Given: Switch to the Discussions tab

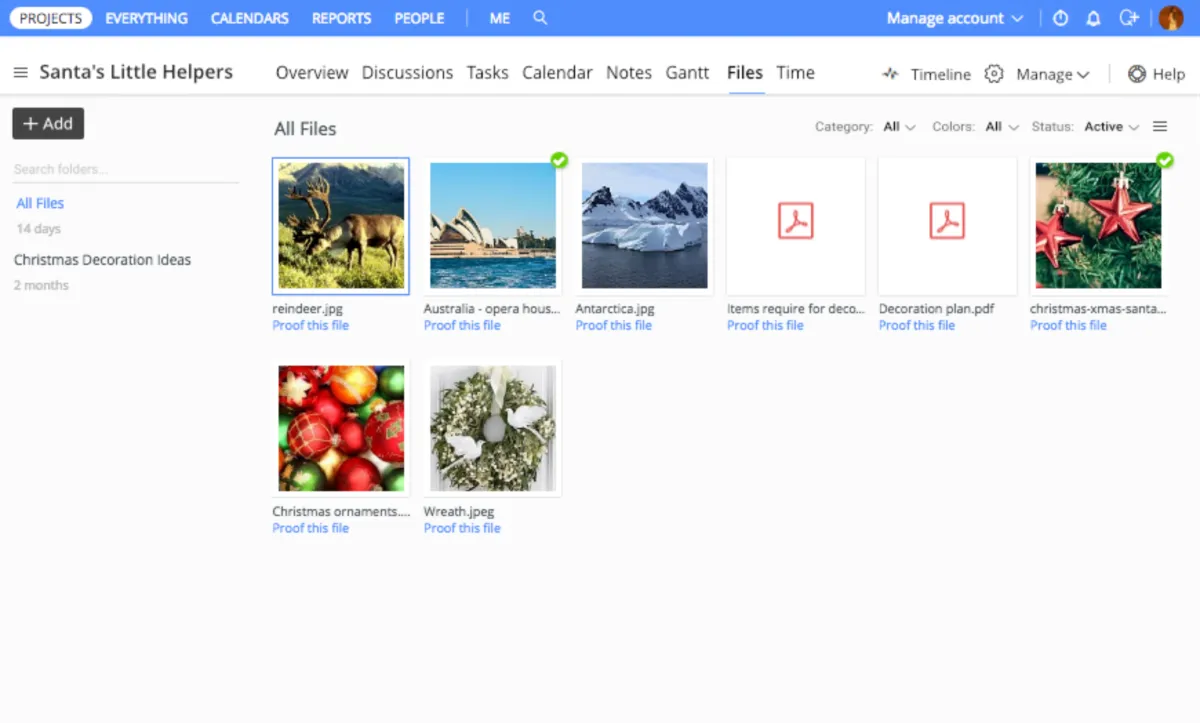Looking at the screenshot, I should [x=407, y=73].
